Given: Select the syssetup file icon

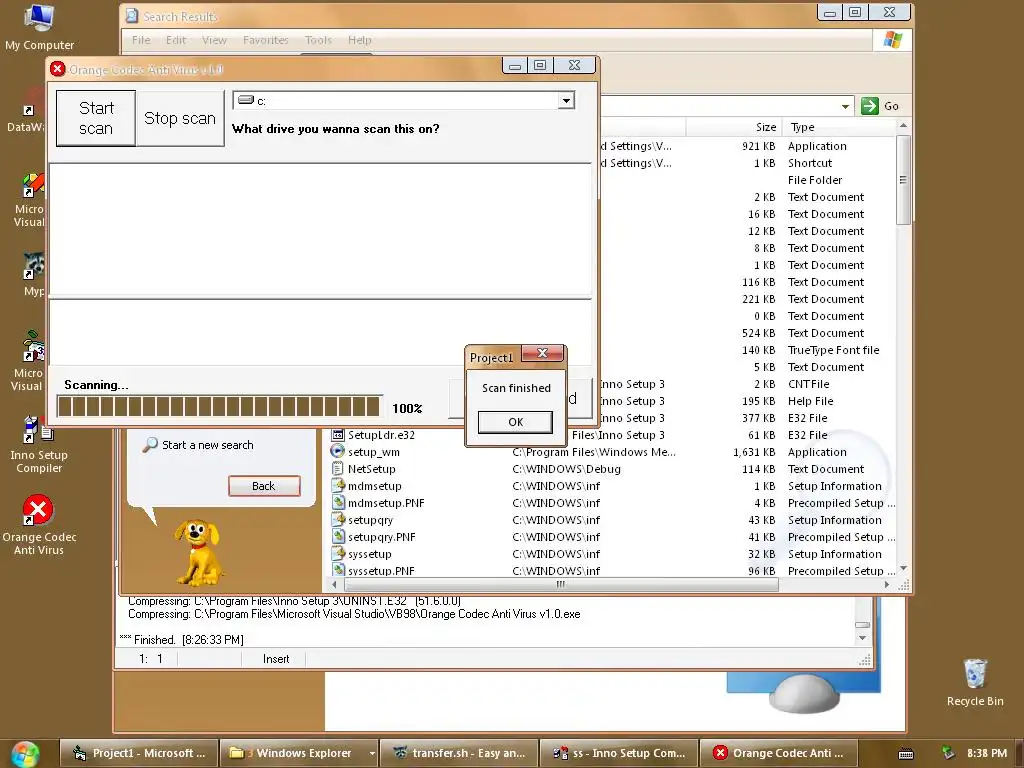Looking at the screenshot, I should tap(338, 554).
